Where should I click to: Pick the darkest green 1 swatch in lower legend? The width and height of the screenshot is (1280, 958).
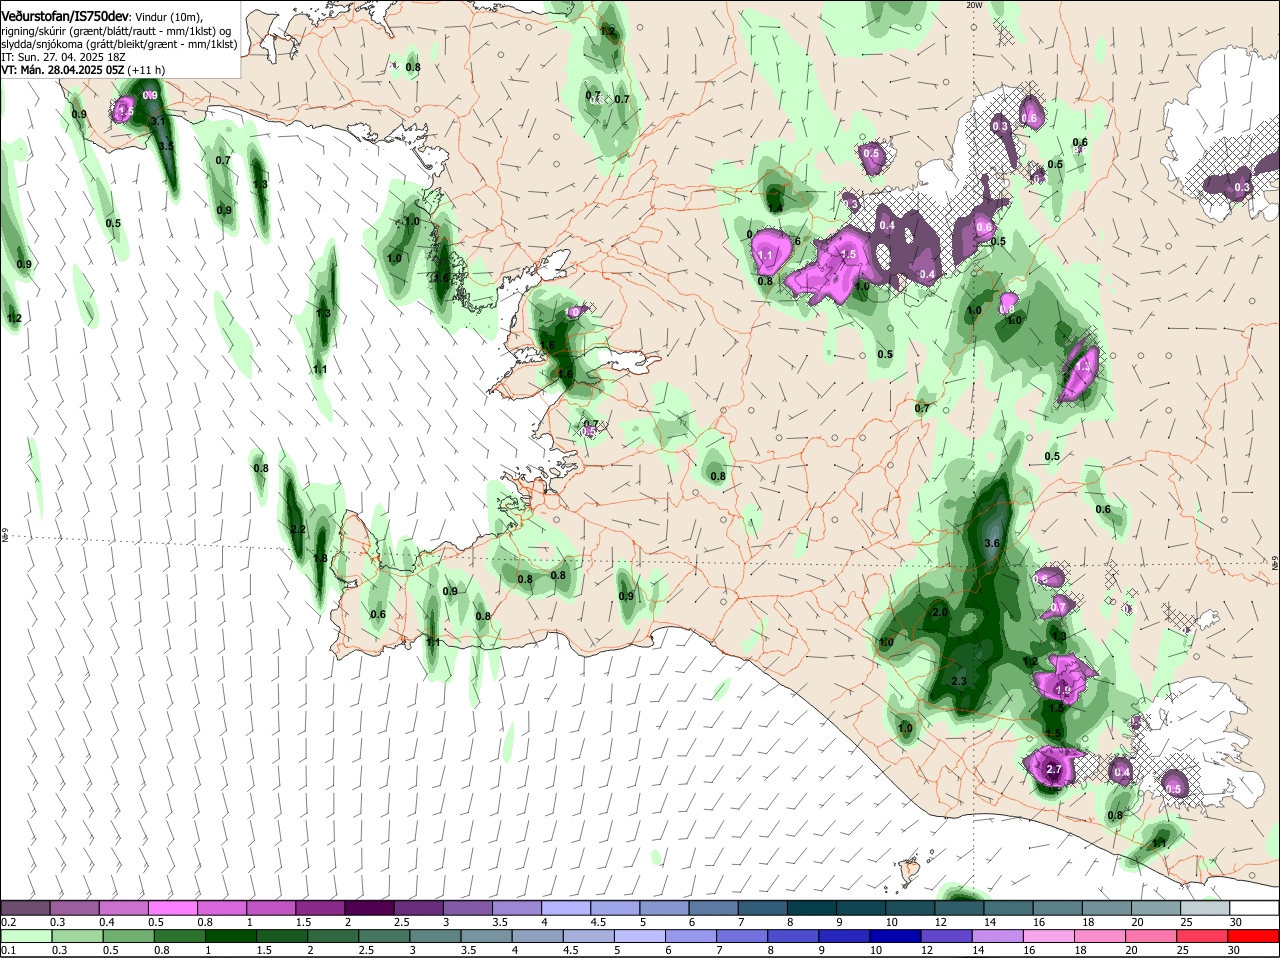click(231, 936)
